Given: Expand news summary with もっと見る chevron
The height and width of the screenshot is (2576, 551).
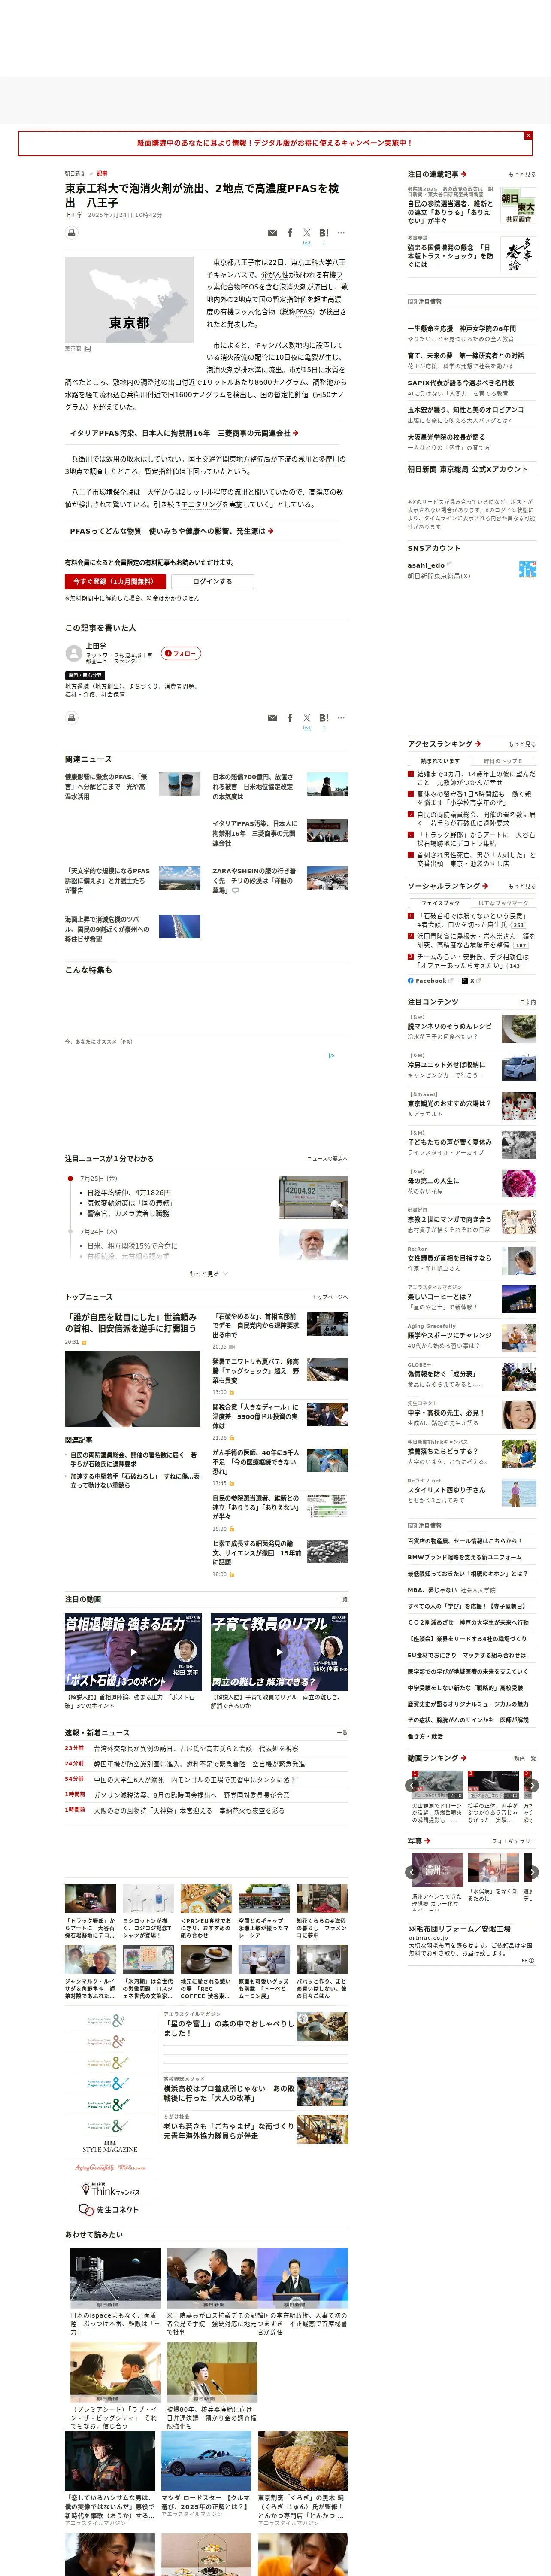Looking at the screenshot, I should [x=208, y=1274].
